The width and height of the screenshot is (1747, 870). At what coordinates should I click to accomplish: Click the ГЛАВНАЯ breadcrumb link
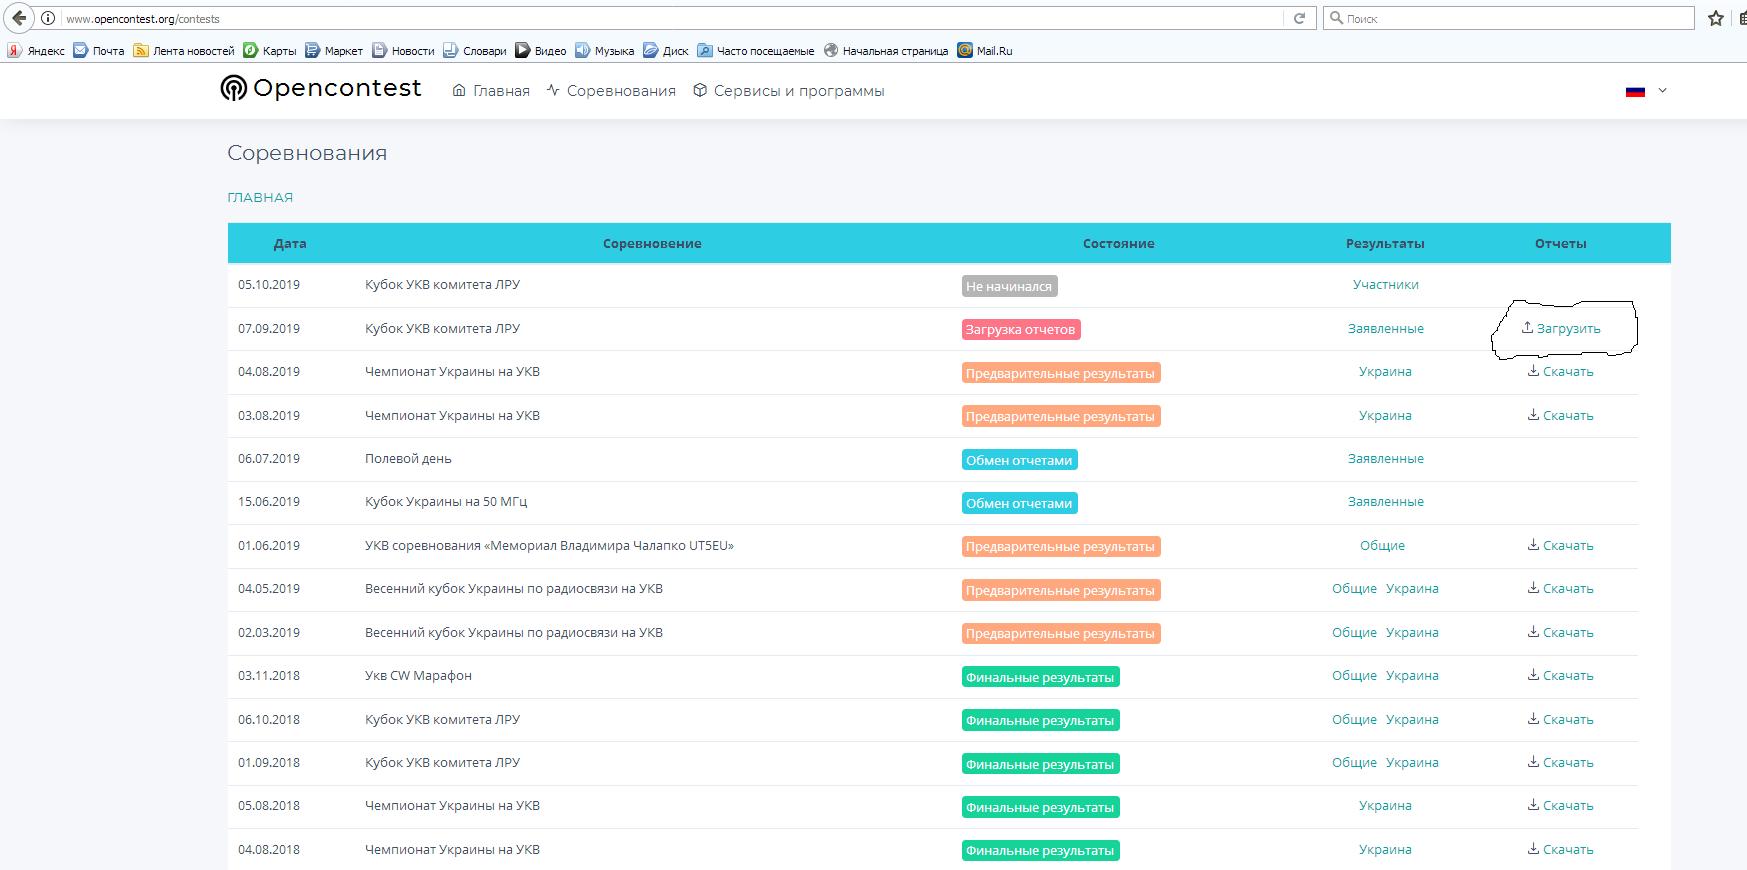pyautogui.click(x=260, y=198)
